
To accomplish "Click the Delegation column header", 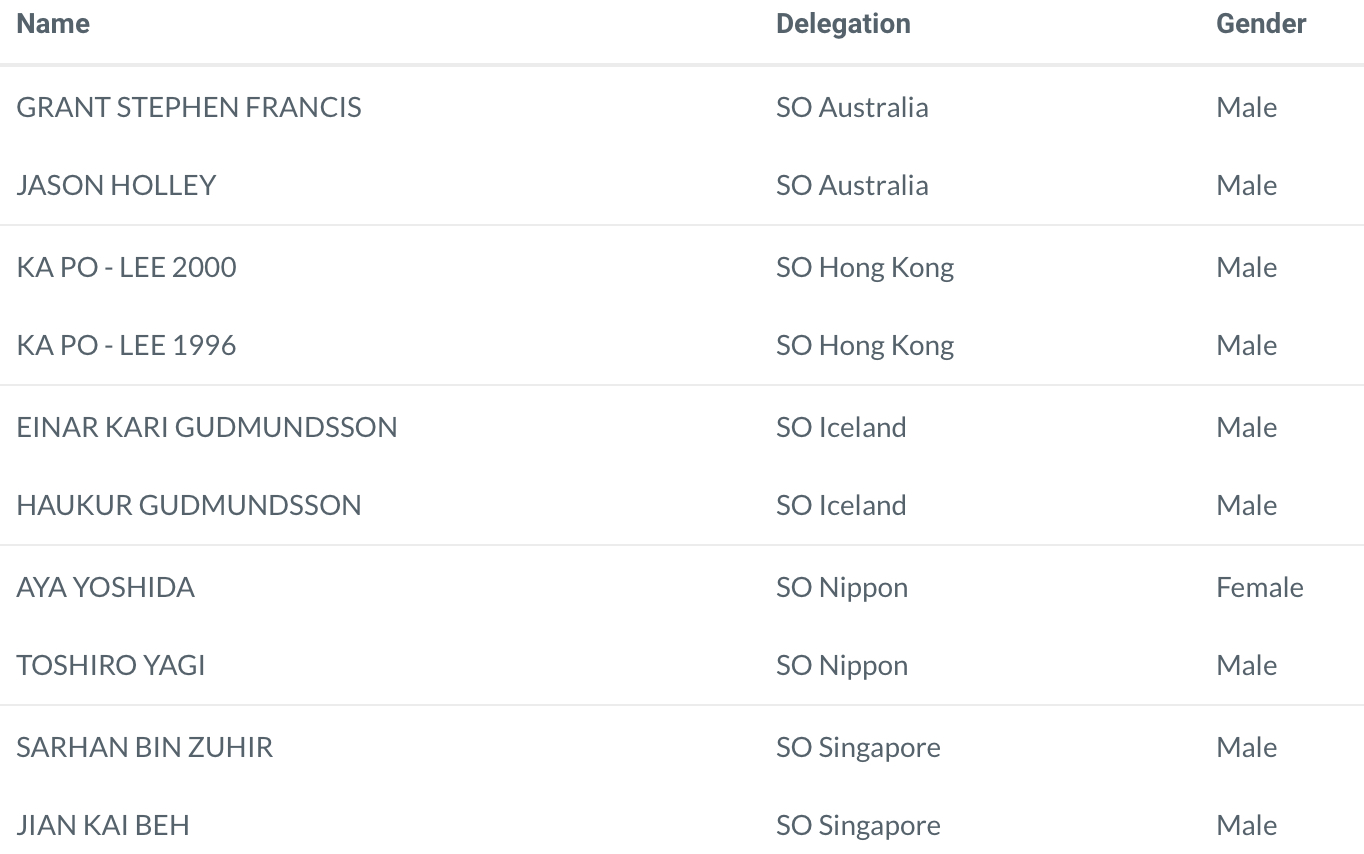I will (x=843, y=23).
